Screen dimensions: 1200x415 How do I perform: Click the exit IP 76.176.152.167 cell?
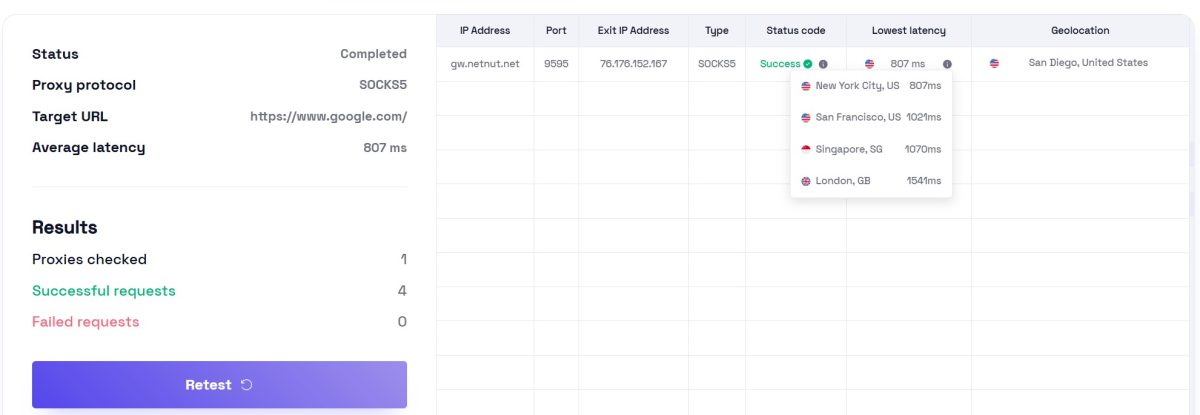pos(633,64)
